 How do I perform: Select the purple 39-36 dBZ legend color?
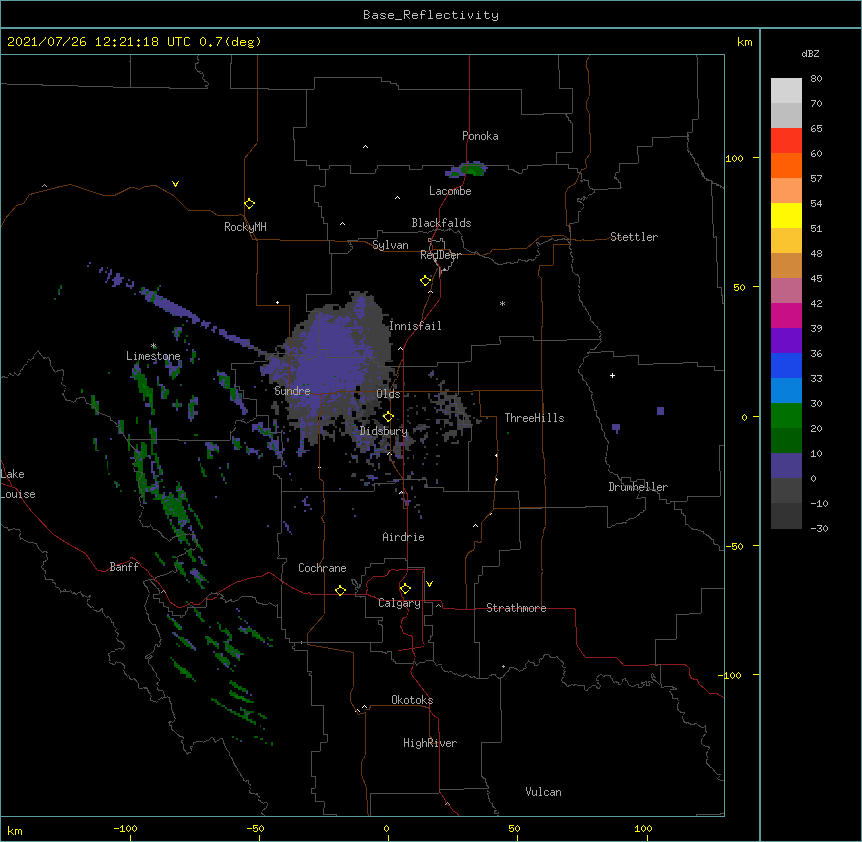786,341
